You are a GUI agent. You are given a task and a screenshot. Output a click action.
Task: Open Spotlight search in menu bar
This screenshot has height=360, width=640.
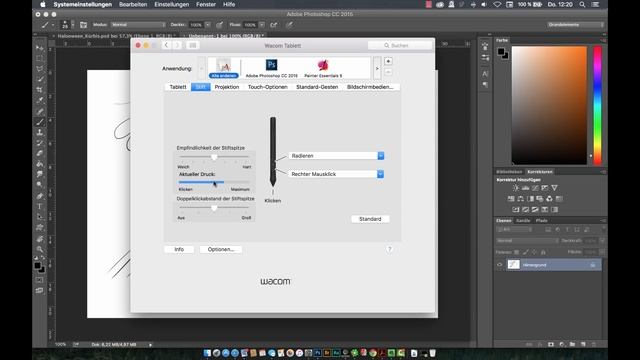pos(582,4)
